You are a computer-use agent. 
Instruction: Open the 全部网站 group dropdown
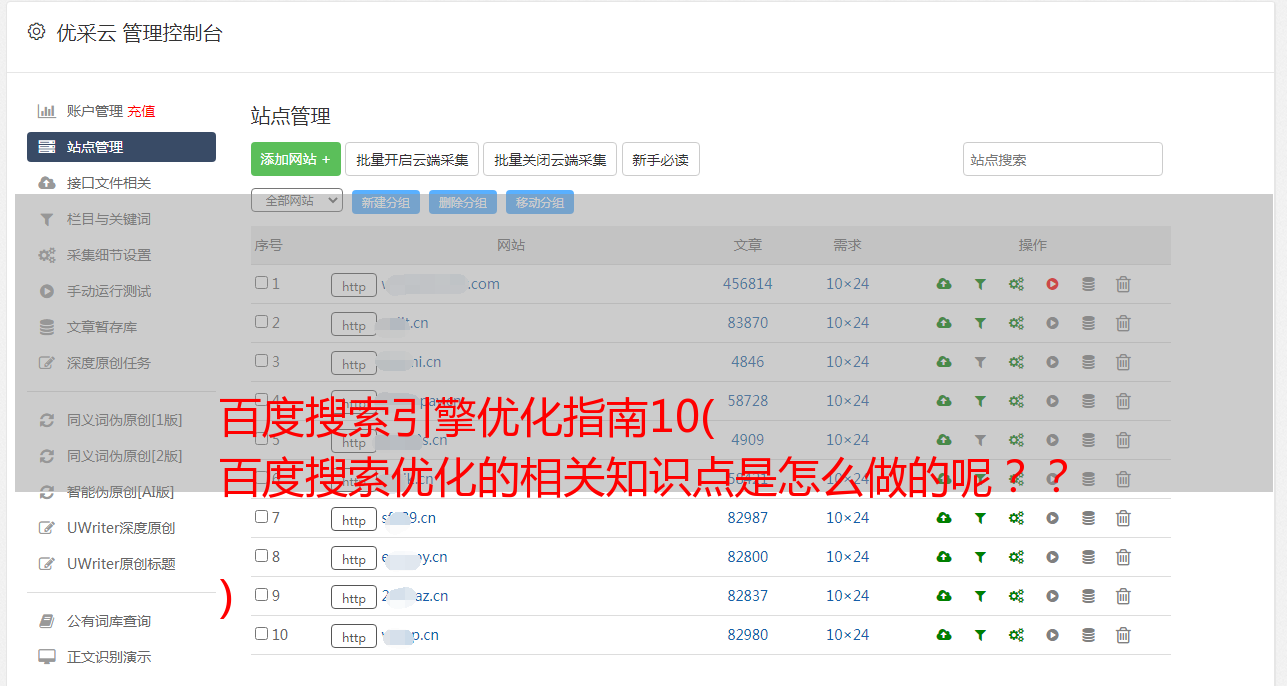tap(297, 201)
